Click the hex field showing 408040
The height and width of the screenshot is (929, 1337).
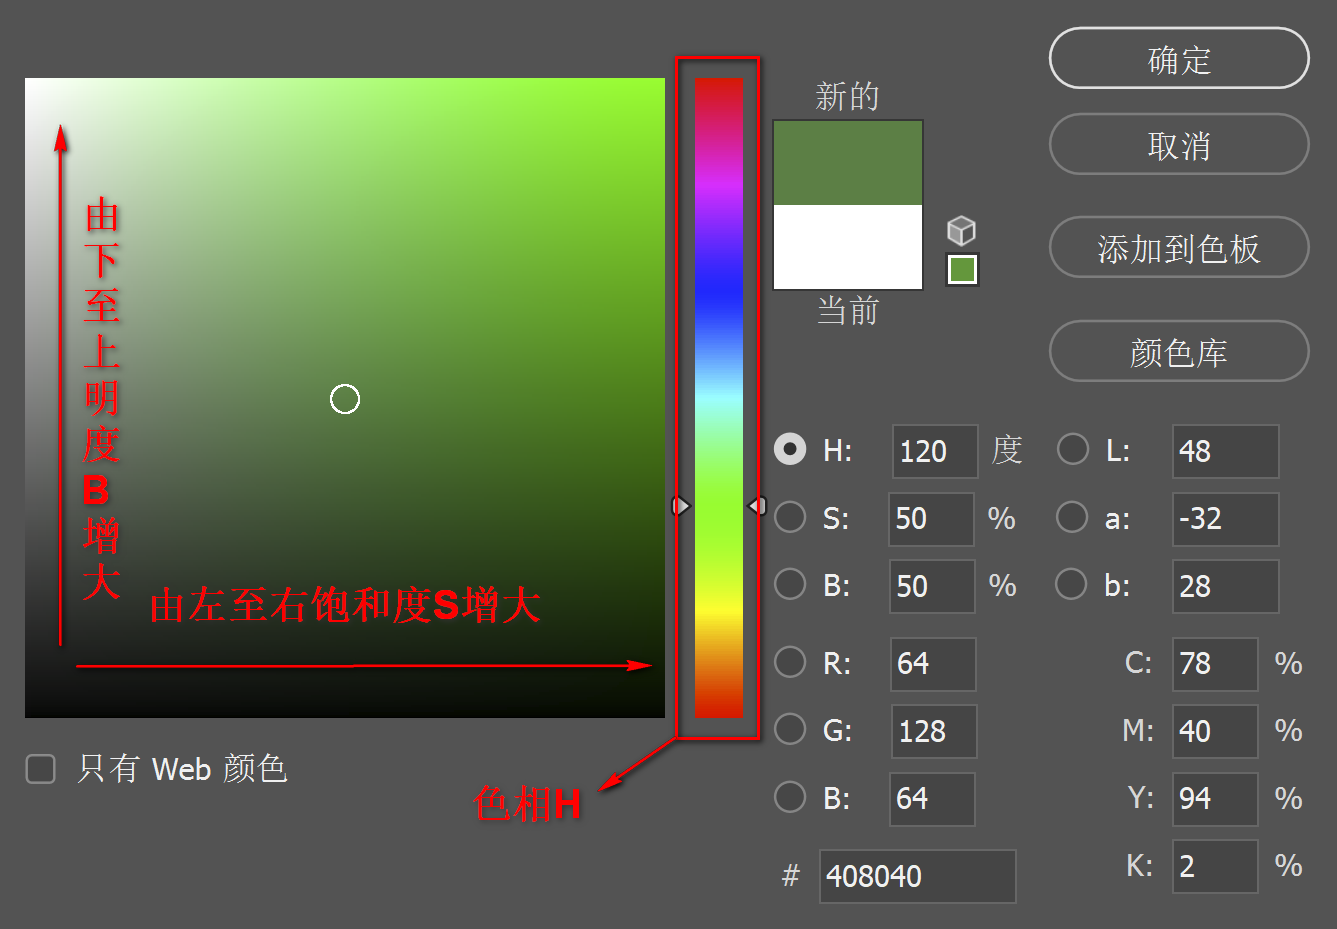[916, 876]
